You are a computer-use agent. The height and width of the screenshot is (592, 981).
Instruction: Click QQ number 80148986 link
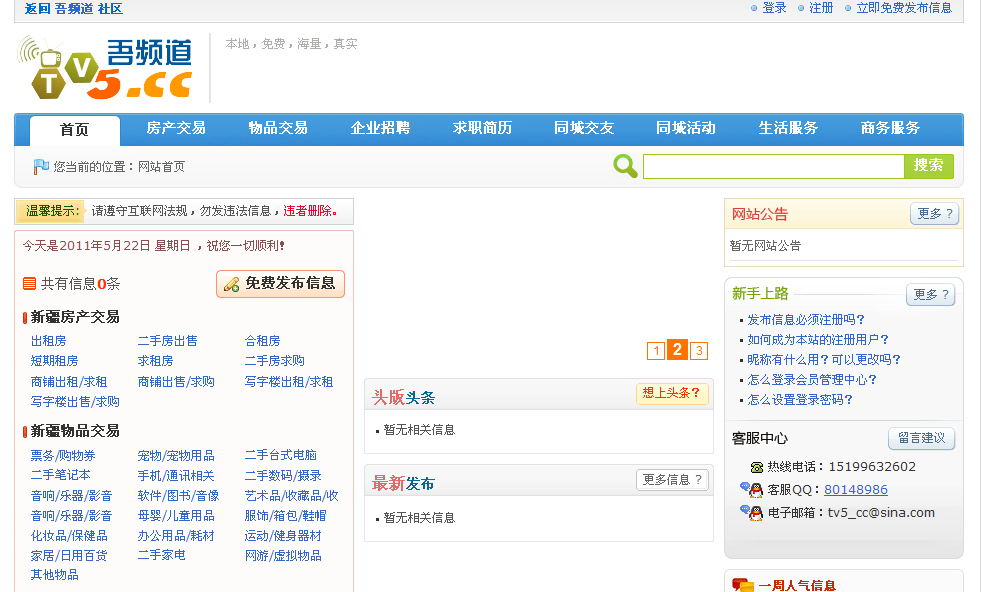(856, 490)
